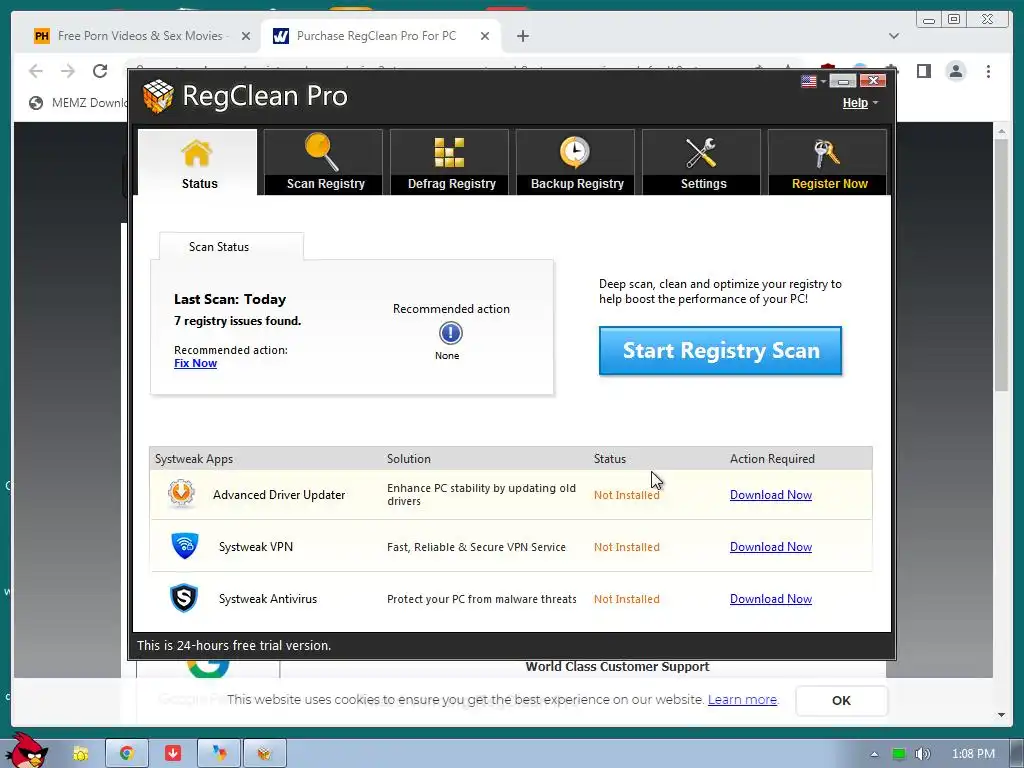Image resolution: width=1024 pixels, height=768 pixels.
Task: Close the first browser tab
Action: click(246, 36)
